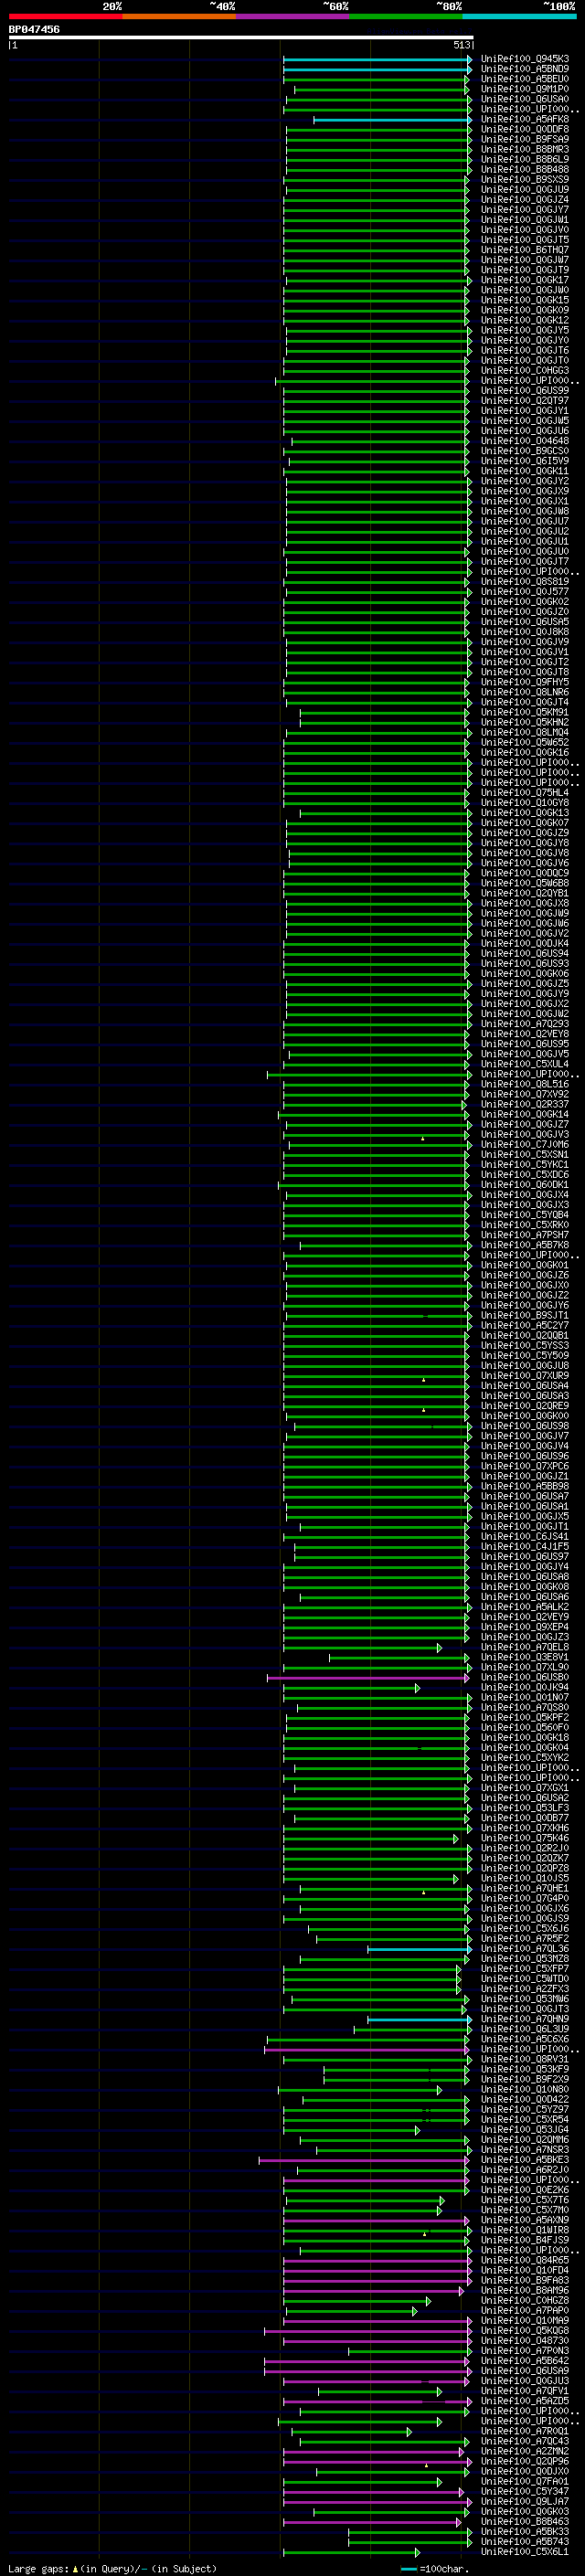The image size is (585, 2576).
Task: Open hit UniRef100_A5BEU0
Action: pyautogui.click(x=525, y=79)
